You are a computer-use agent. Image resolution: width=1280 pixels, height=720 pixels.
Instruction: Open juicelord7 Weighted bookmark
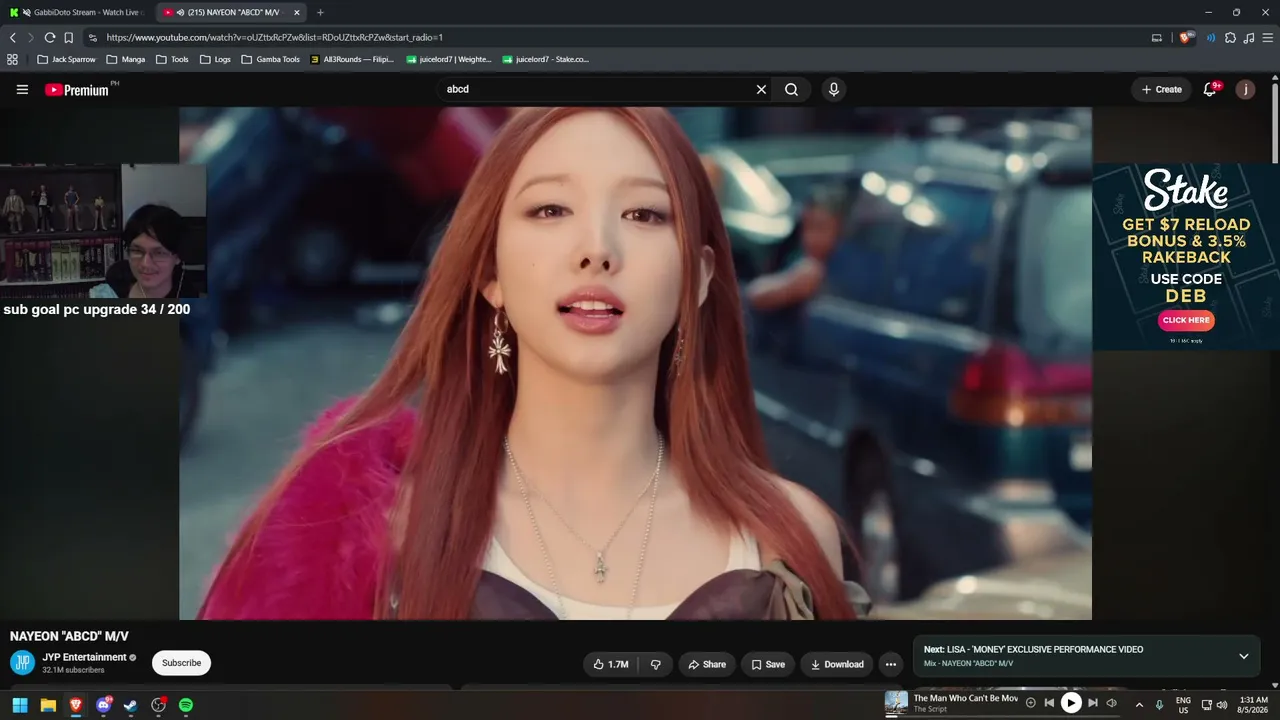449,59
